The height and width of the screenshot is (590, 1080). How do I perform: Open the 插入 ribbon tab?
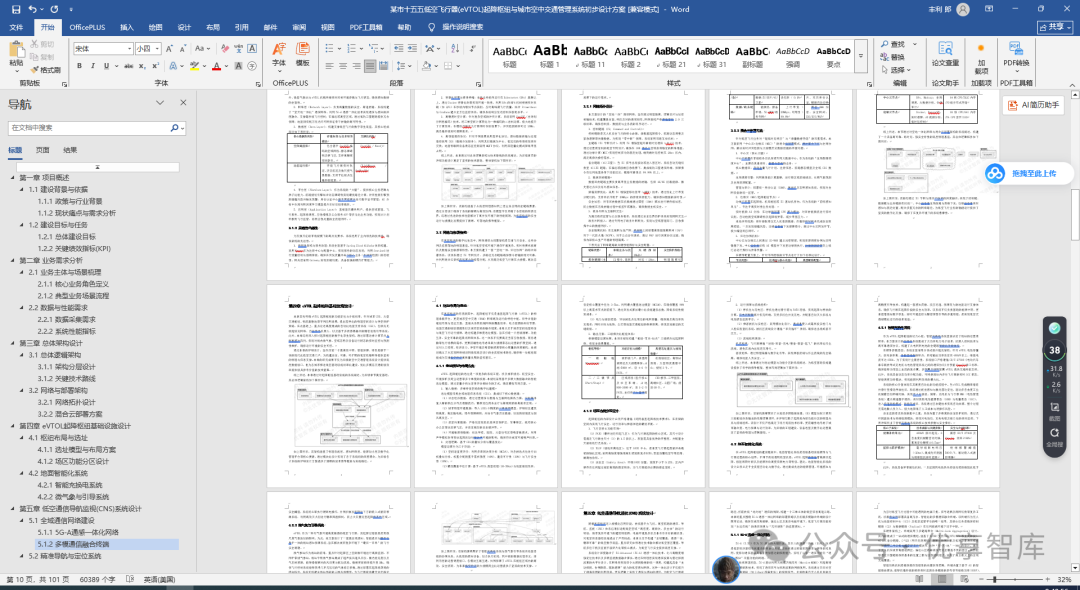[x=127, y=28]
